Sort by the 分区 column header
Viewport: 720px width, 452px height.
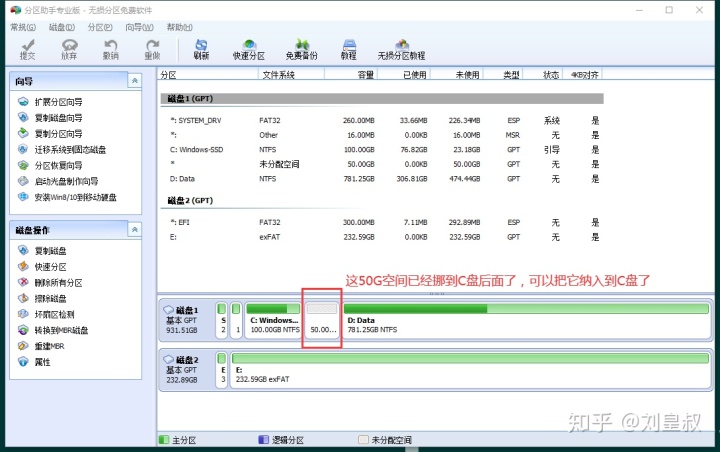click(x=208, y=75)
